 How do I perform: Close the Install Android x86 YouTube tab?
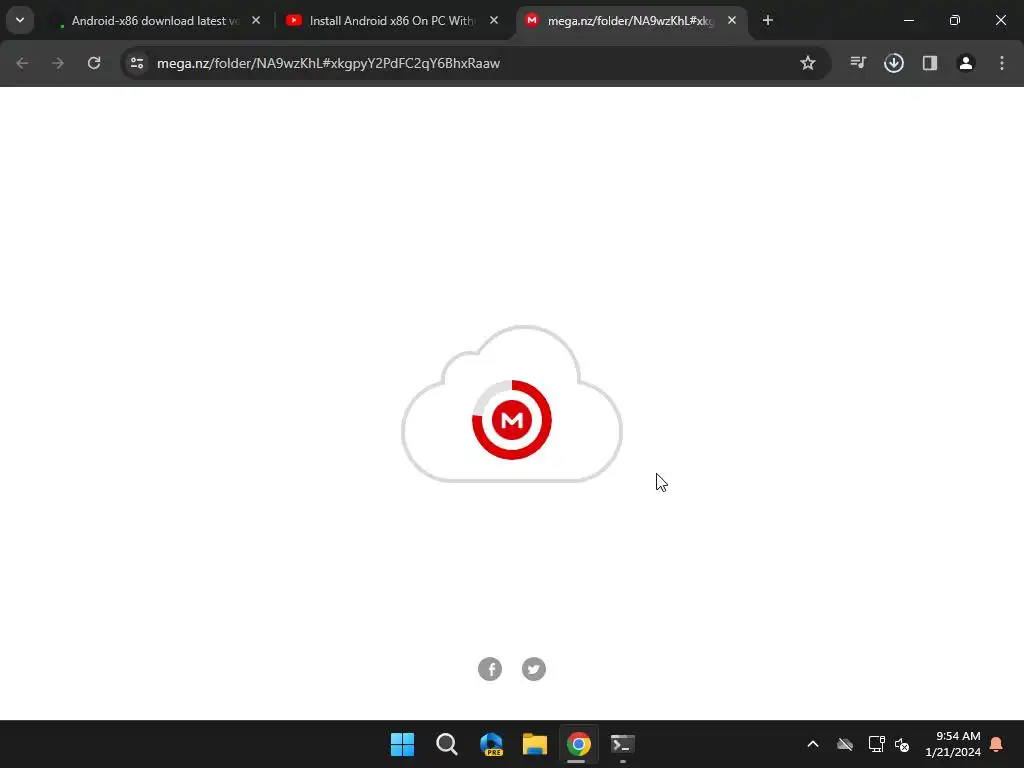coord(494,21)
